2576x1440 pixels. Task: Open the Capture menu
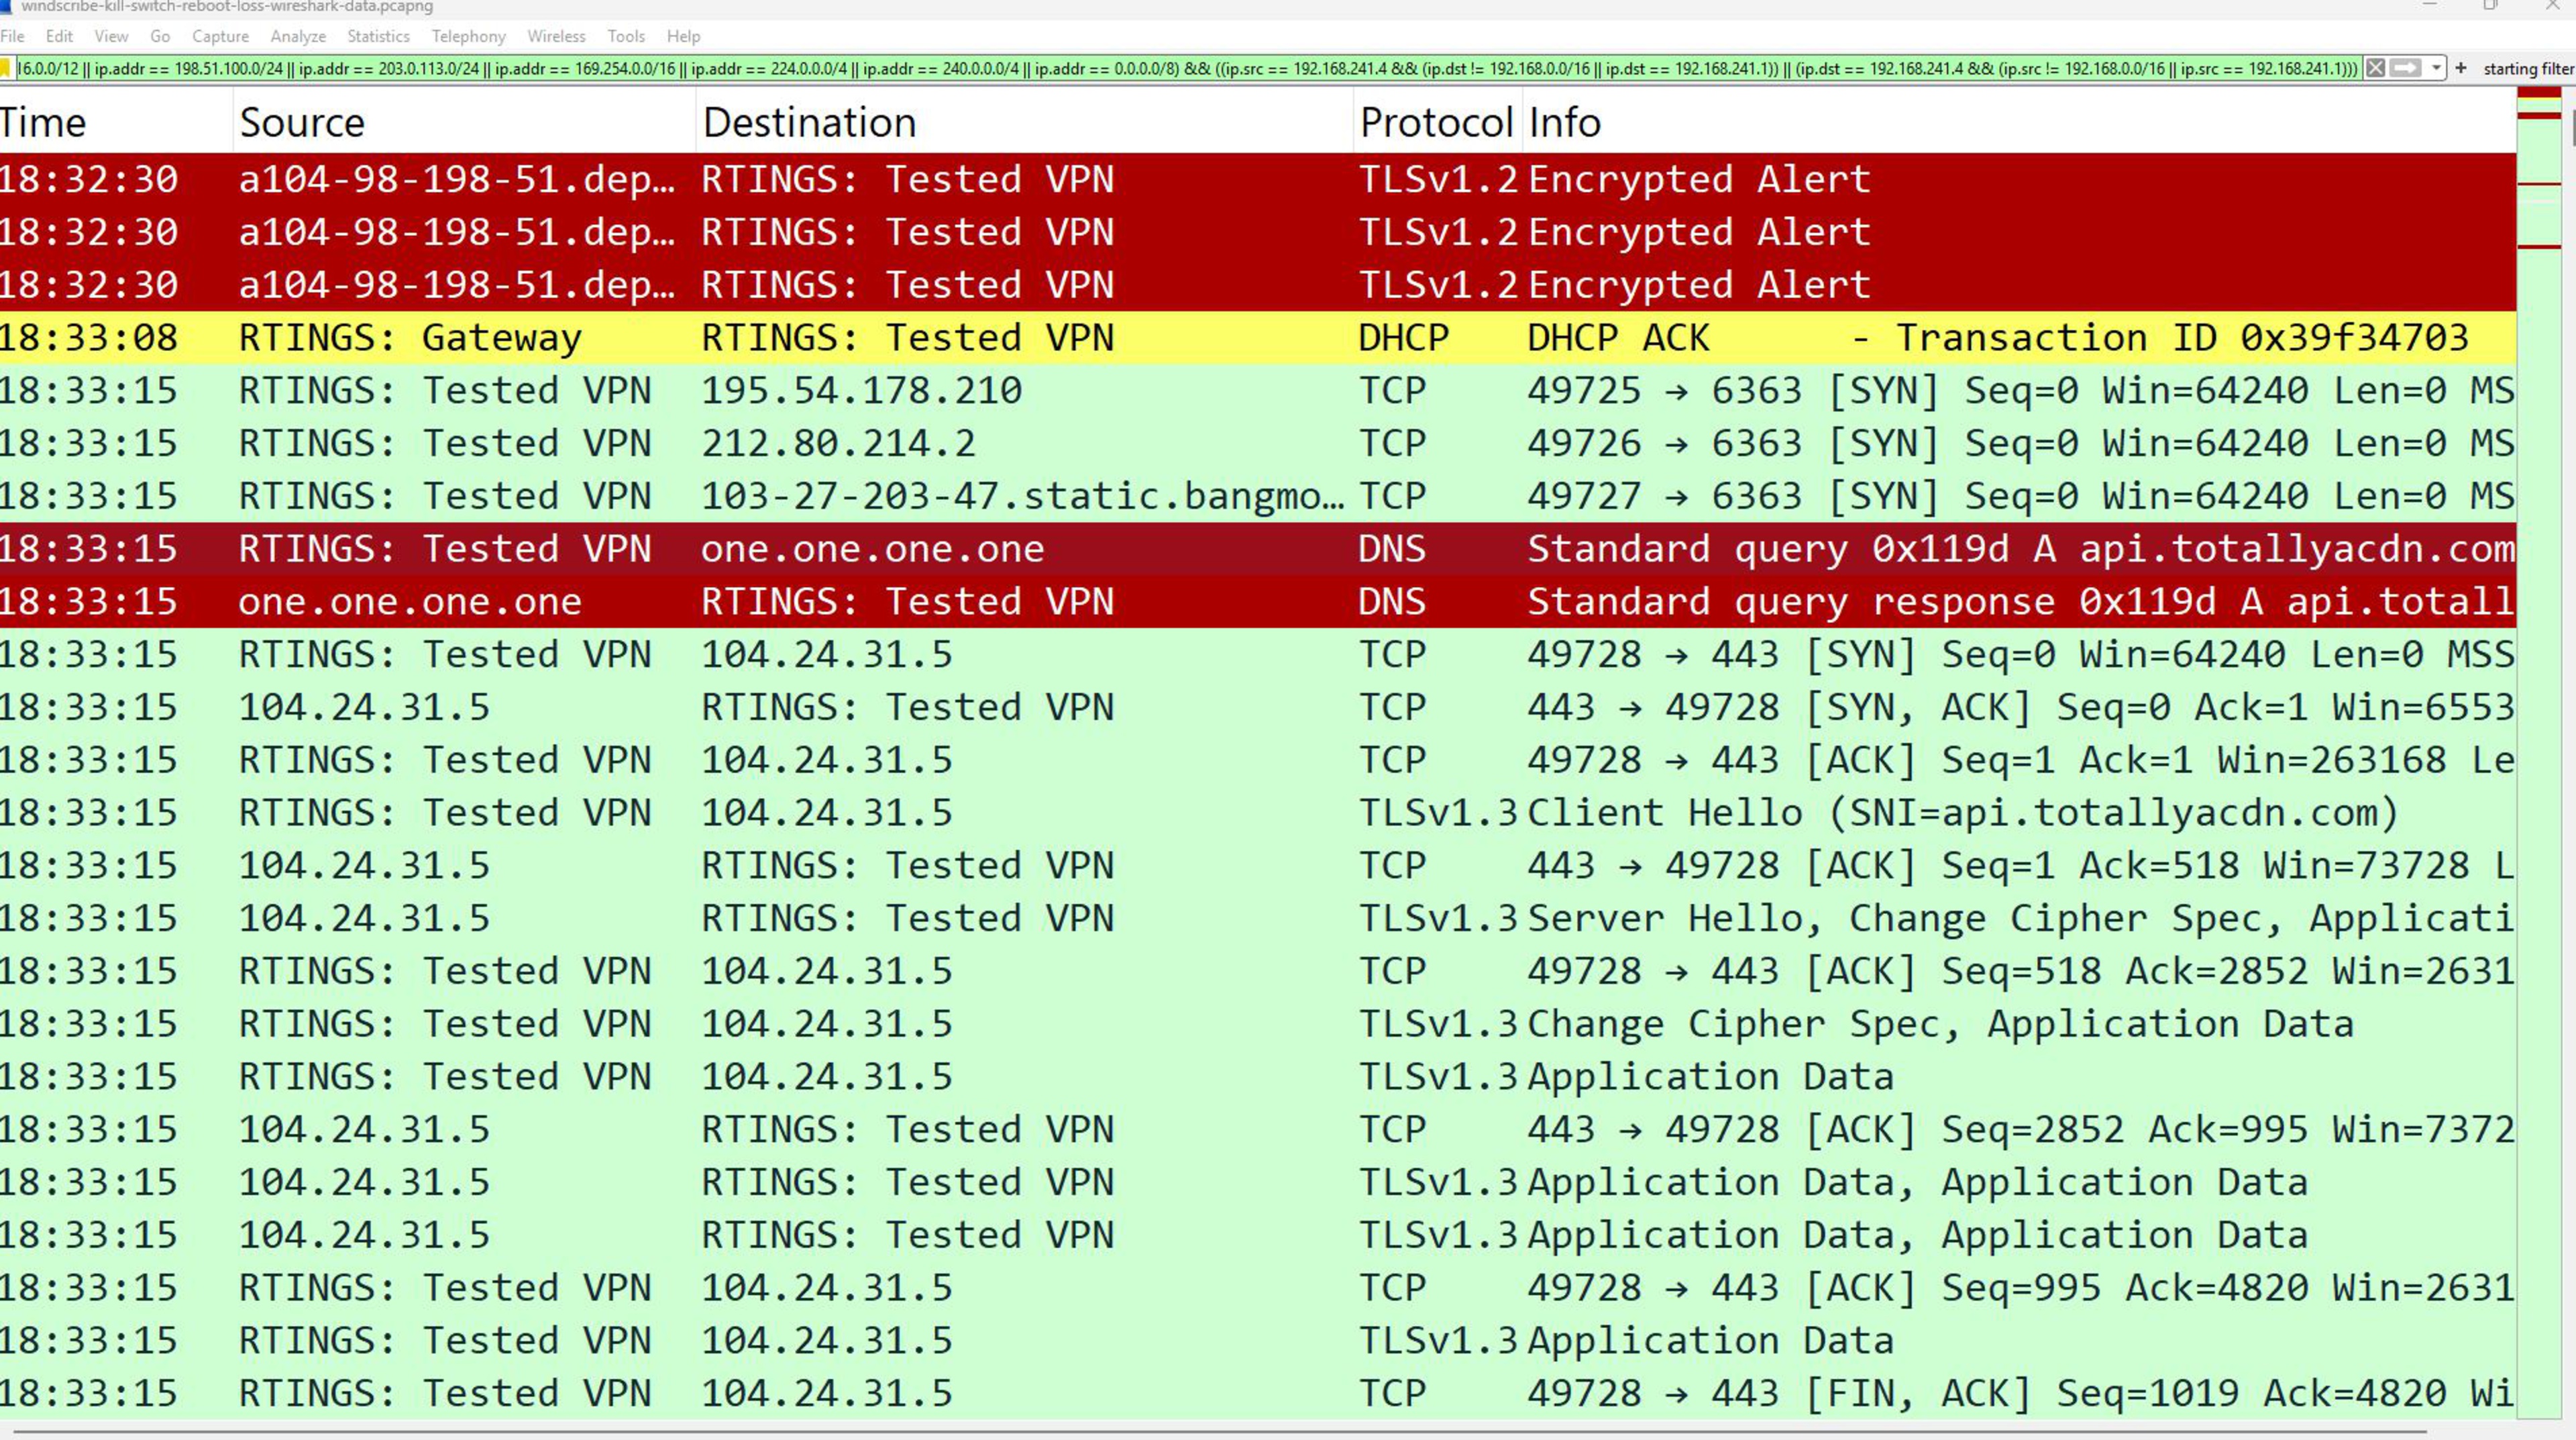(220, 36)
